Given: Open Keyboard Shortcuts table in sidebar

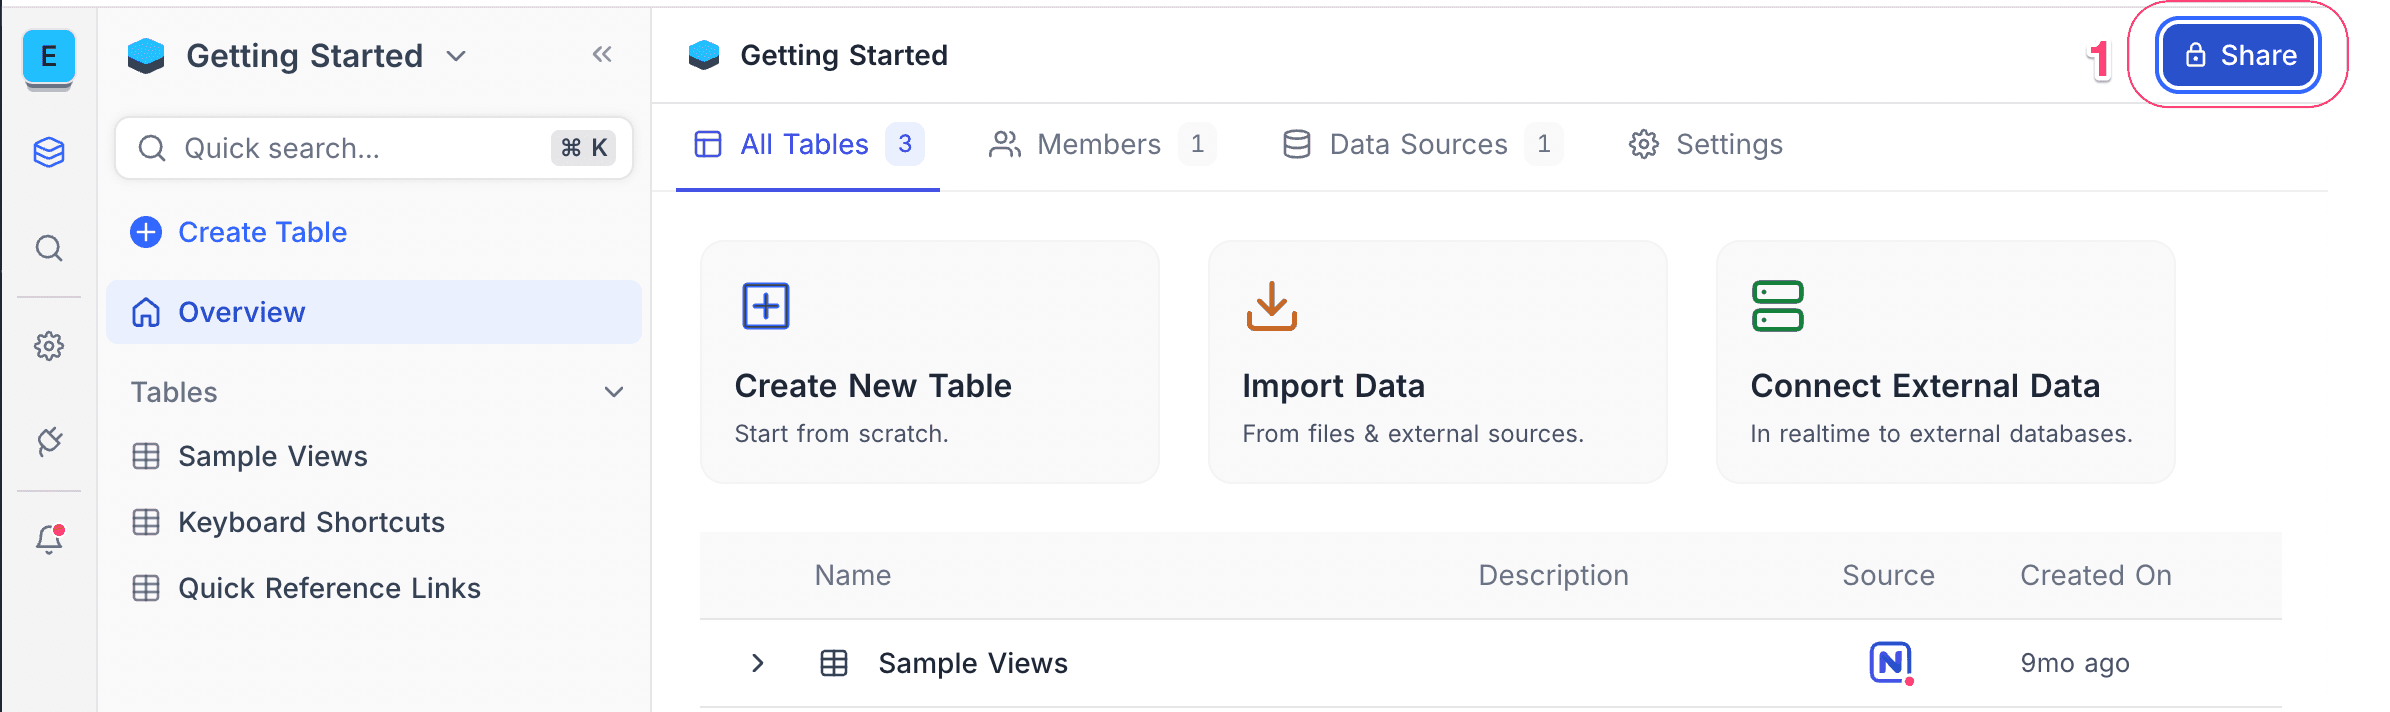Looking at the screenshot, I should (x=310, y=522).
